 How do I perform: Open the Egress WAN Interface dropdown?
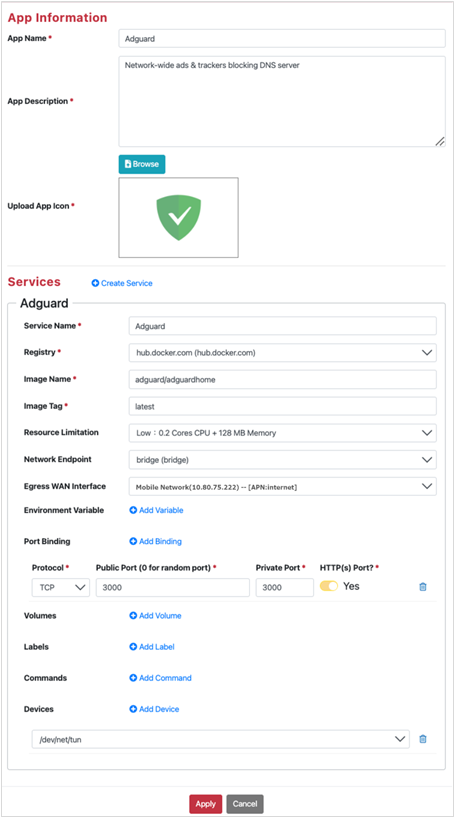(x=283, y=487)
